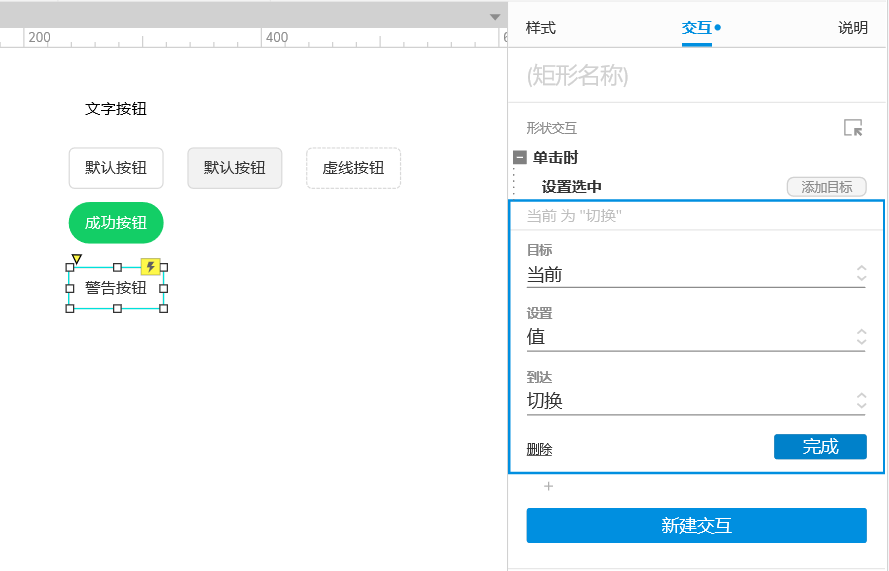
Task: Select the gray-filled 默认按钮 widget
Action: click(235, 168)
